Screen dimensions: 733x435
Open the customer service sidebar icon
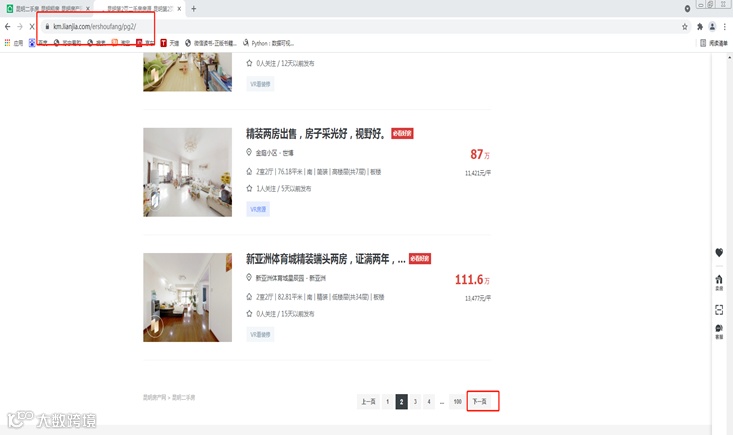(719, 331)
